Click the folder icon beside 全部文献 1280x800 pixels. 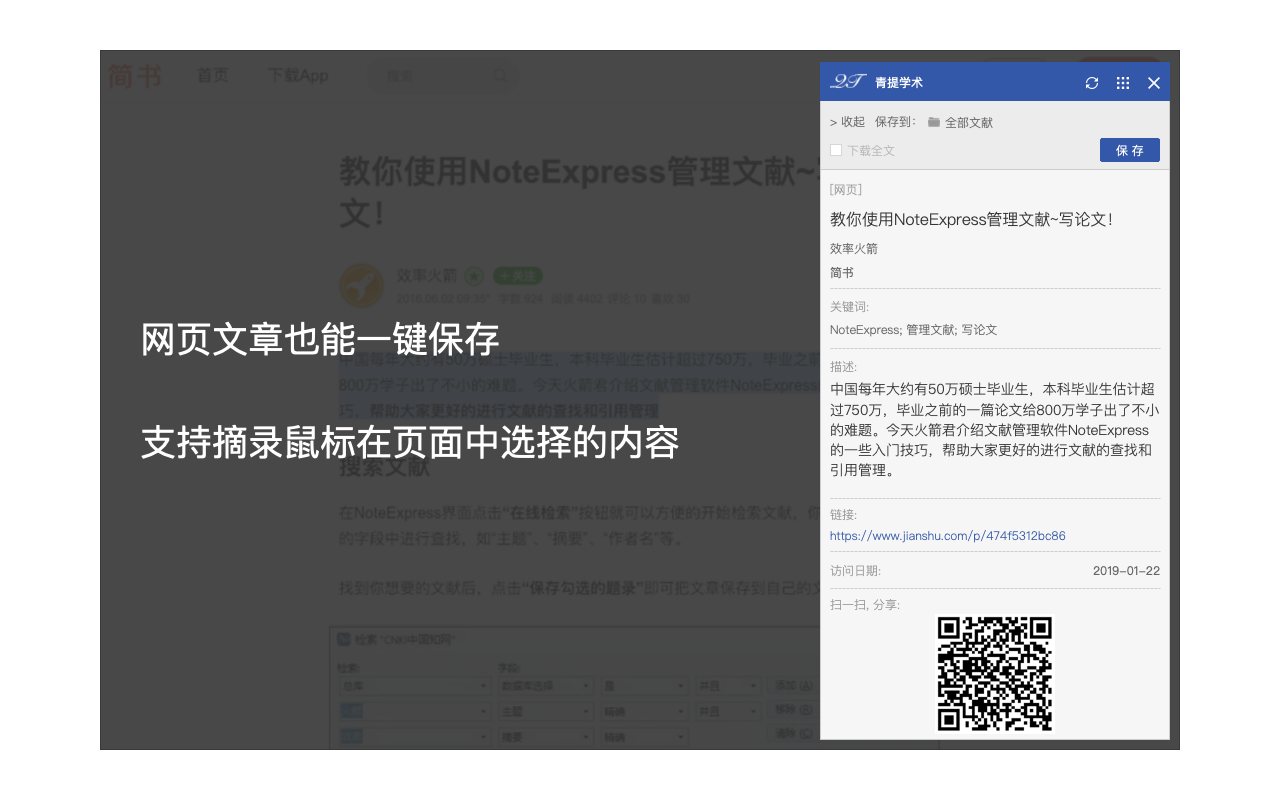click(x=934, y=122)
